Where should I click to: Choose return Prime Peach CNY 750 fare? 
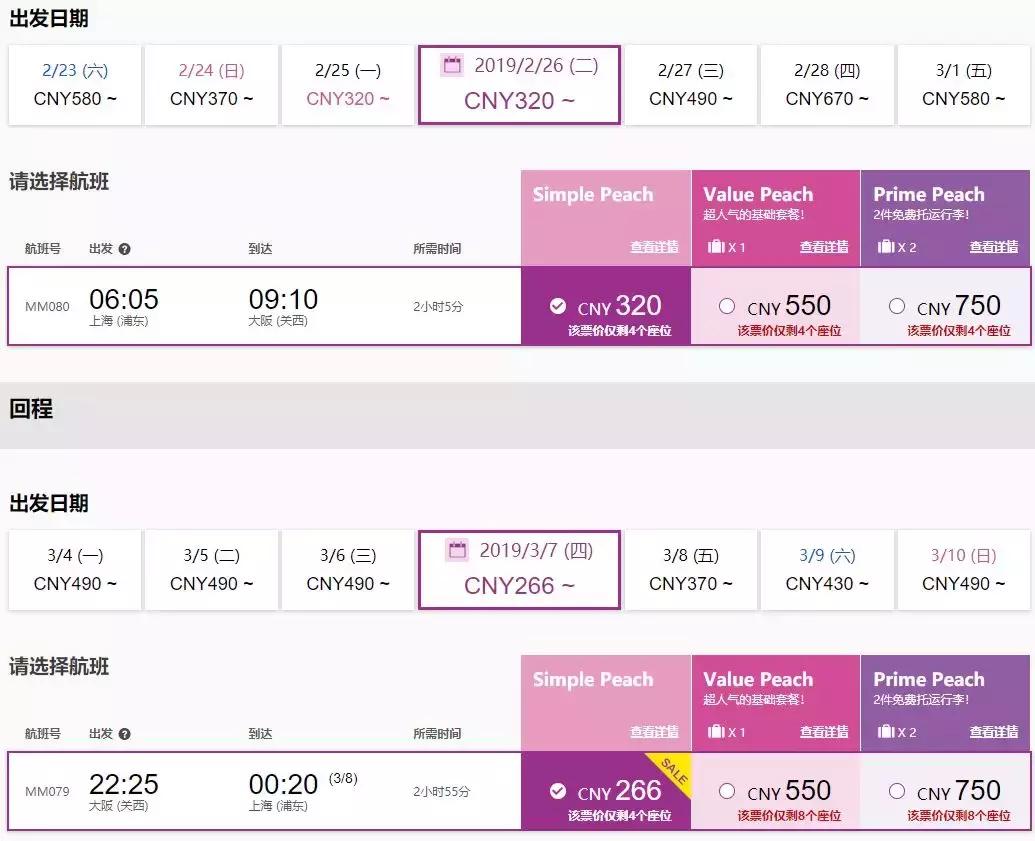click(x=897, y=791)
